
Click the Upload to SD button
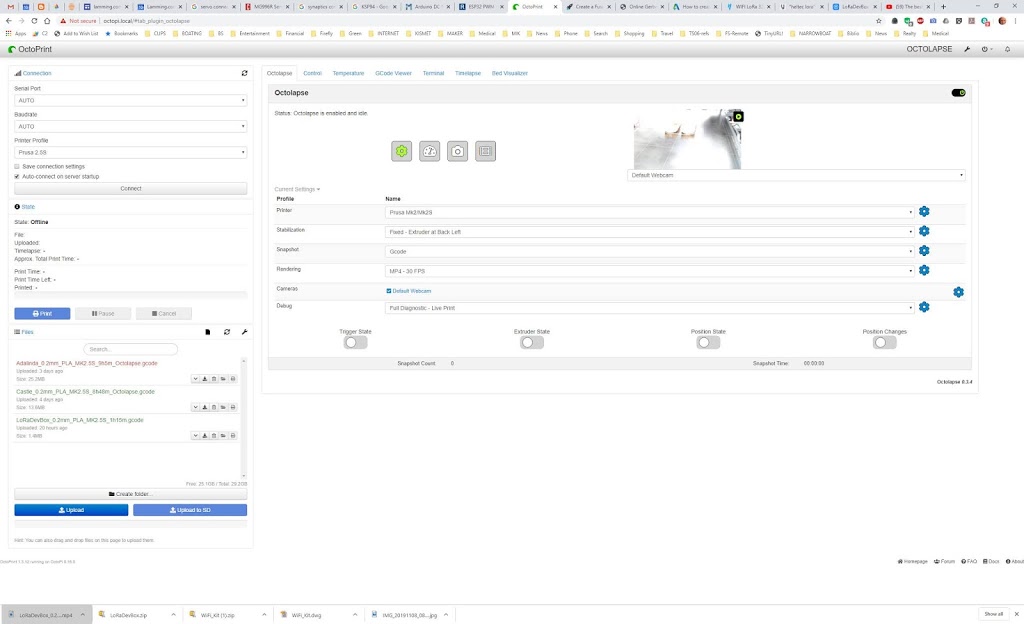[x=190, y=510]
